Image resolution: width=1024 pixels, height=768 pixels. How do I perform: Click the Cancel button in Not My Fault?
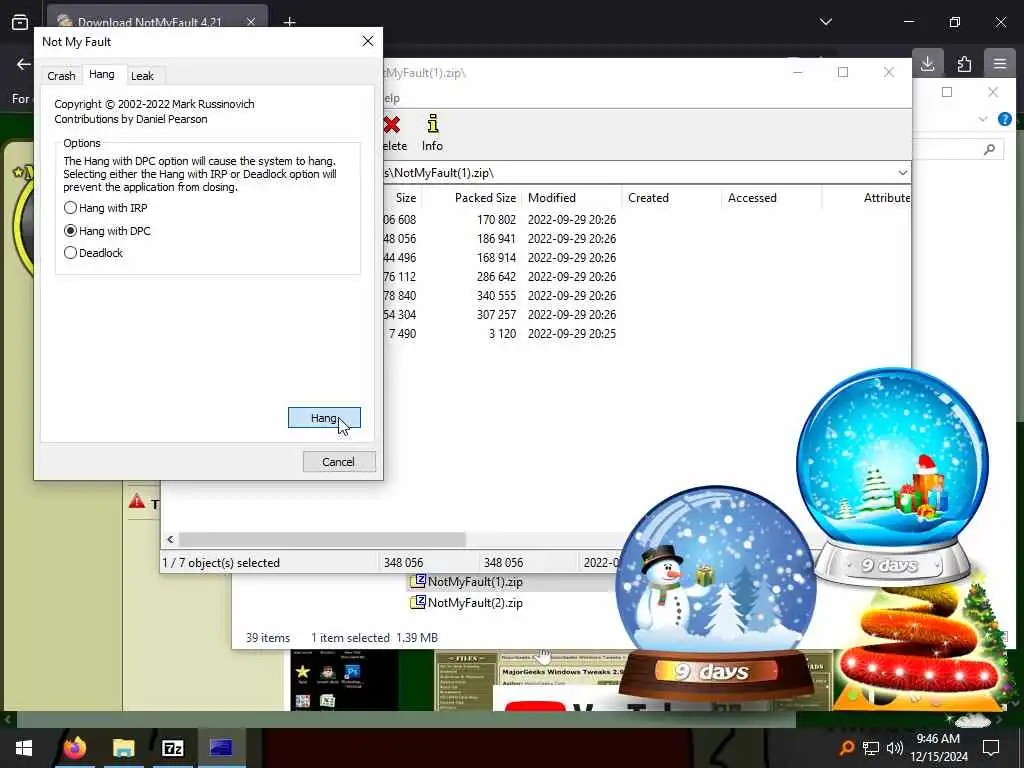point(338,462)
